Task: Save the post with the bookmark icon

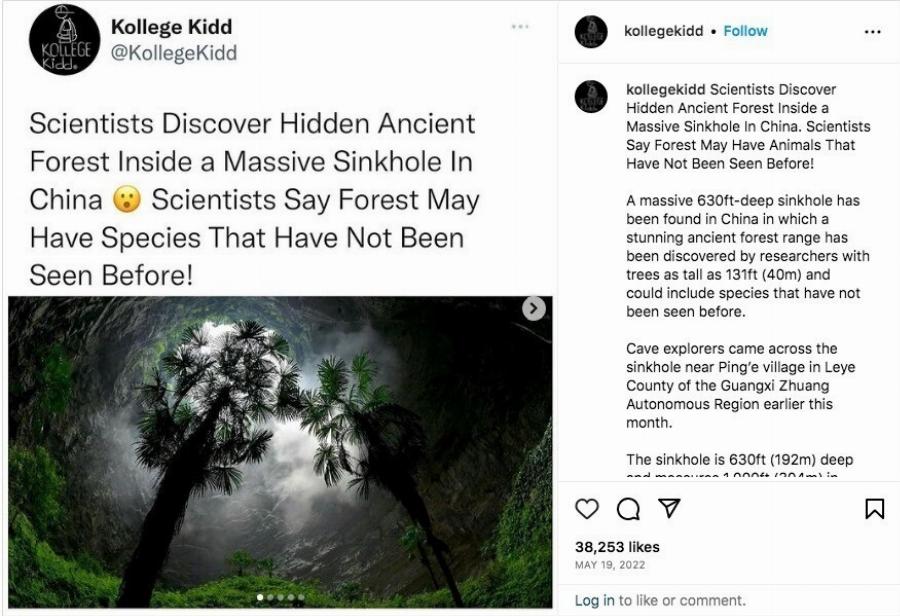Action: pyautogui.click(x=874, y=510)
